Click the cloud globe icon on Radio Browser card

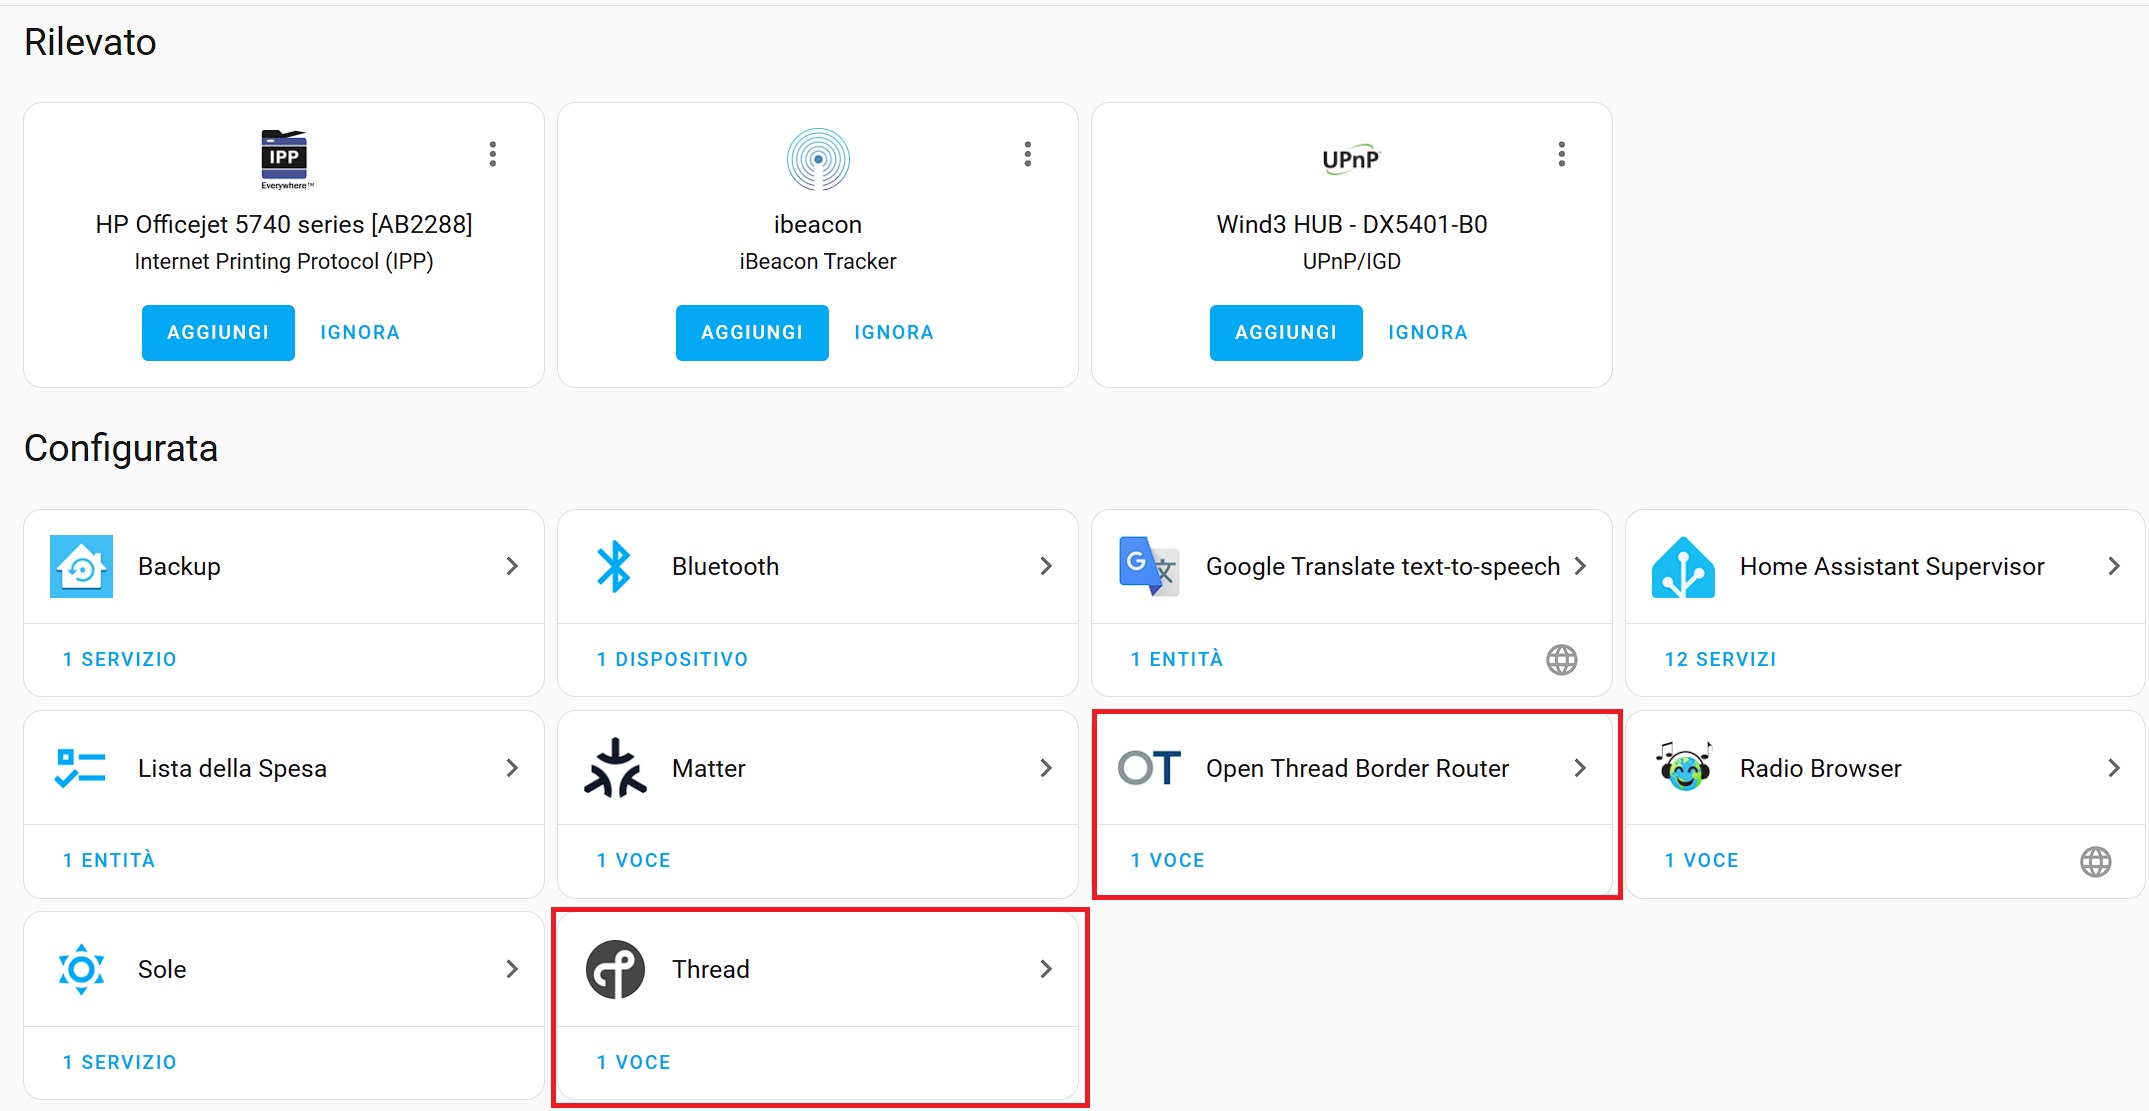tap(2095, 861)
